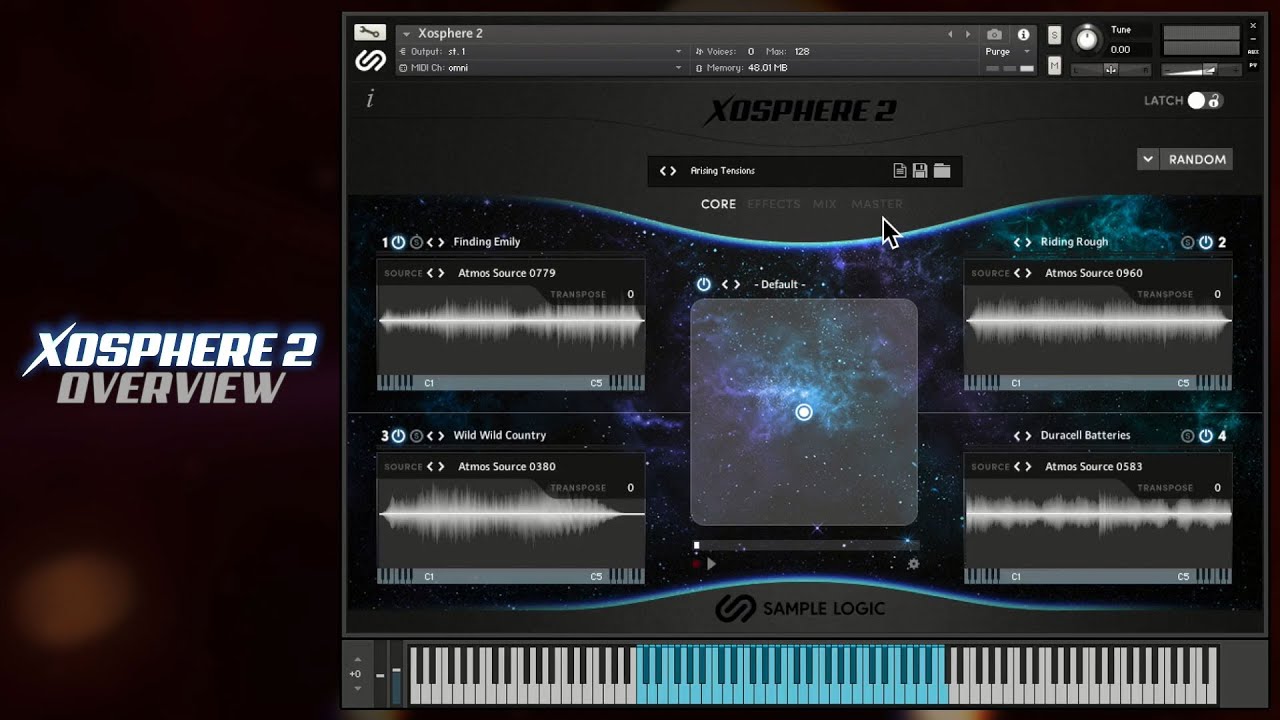This screenshot has width=1280, height=720.
Task: Load next source for Atmos Source 0960
Action: 1028,273
